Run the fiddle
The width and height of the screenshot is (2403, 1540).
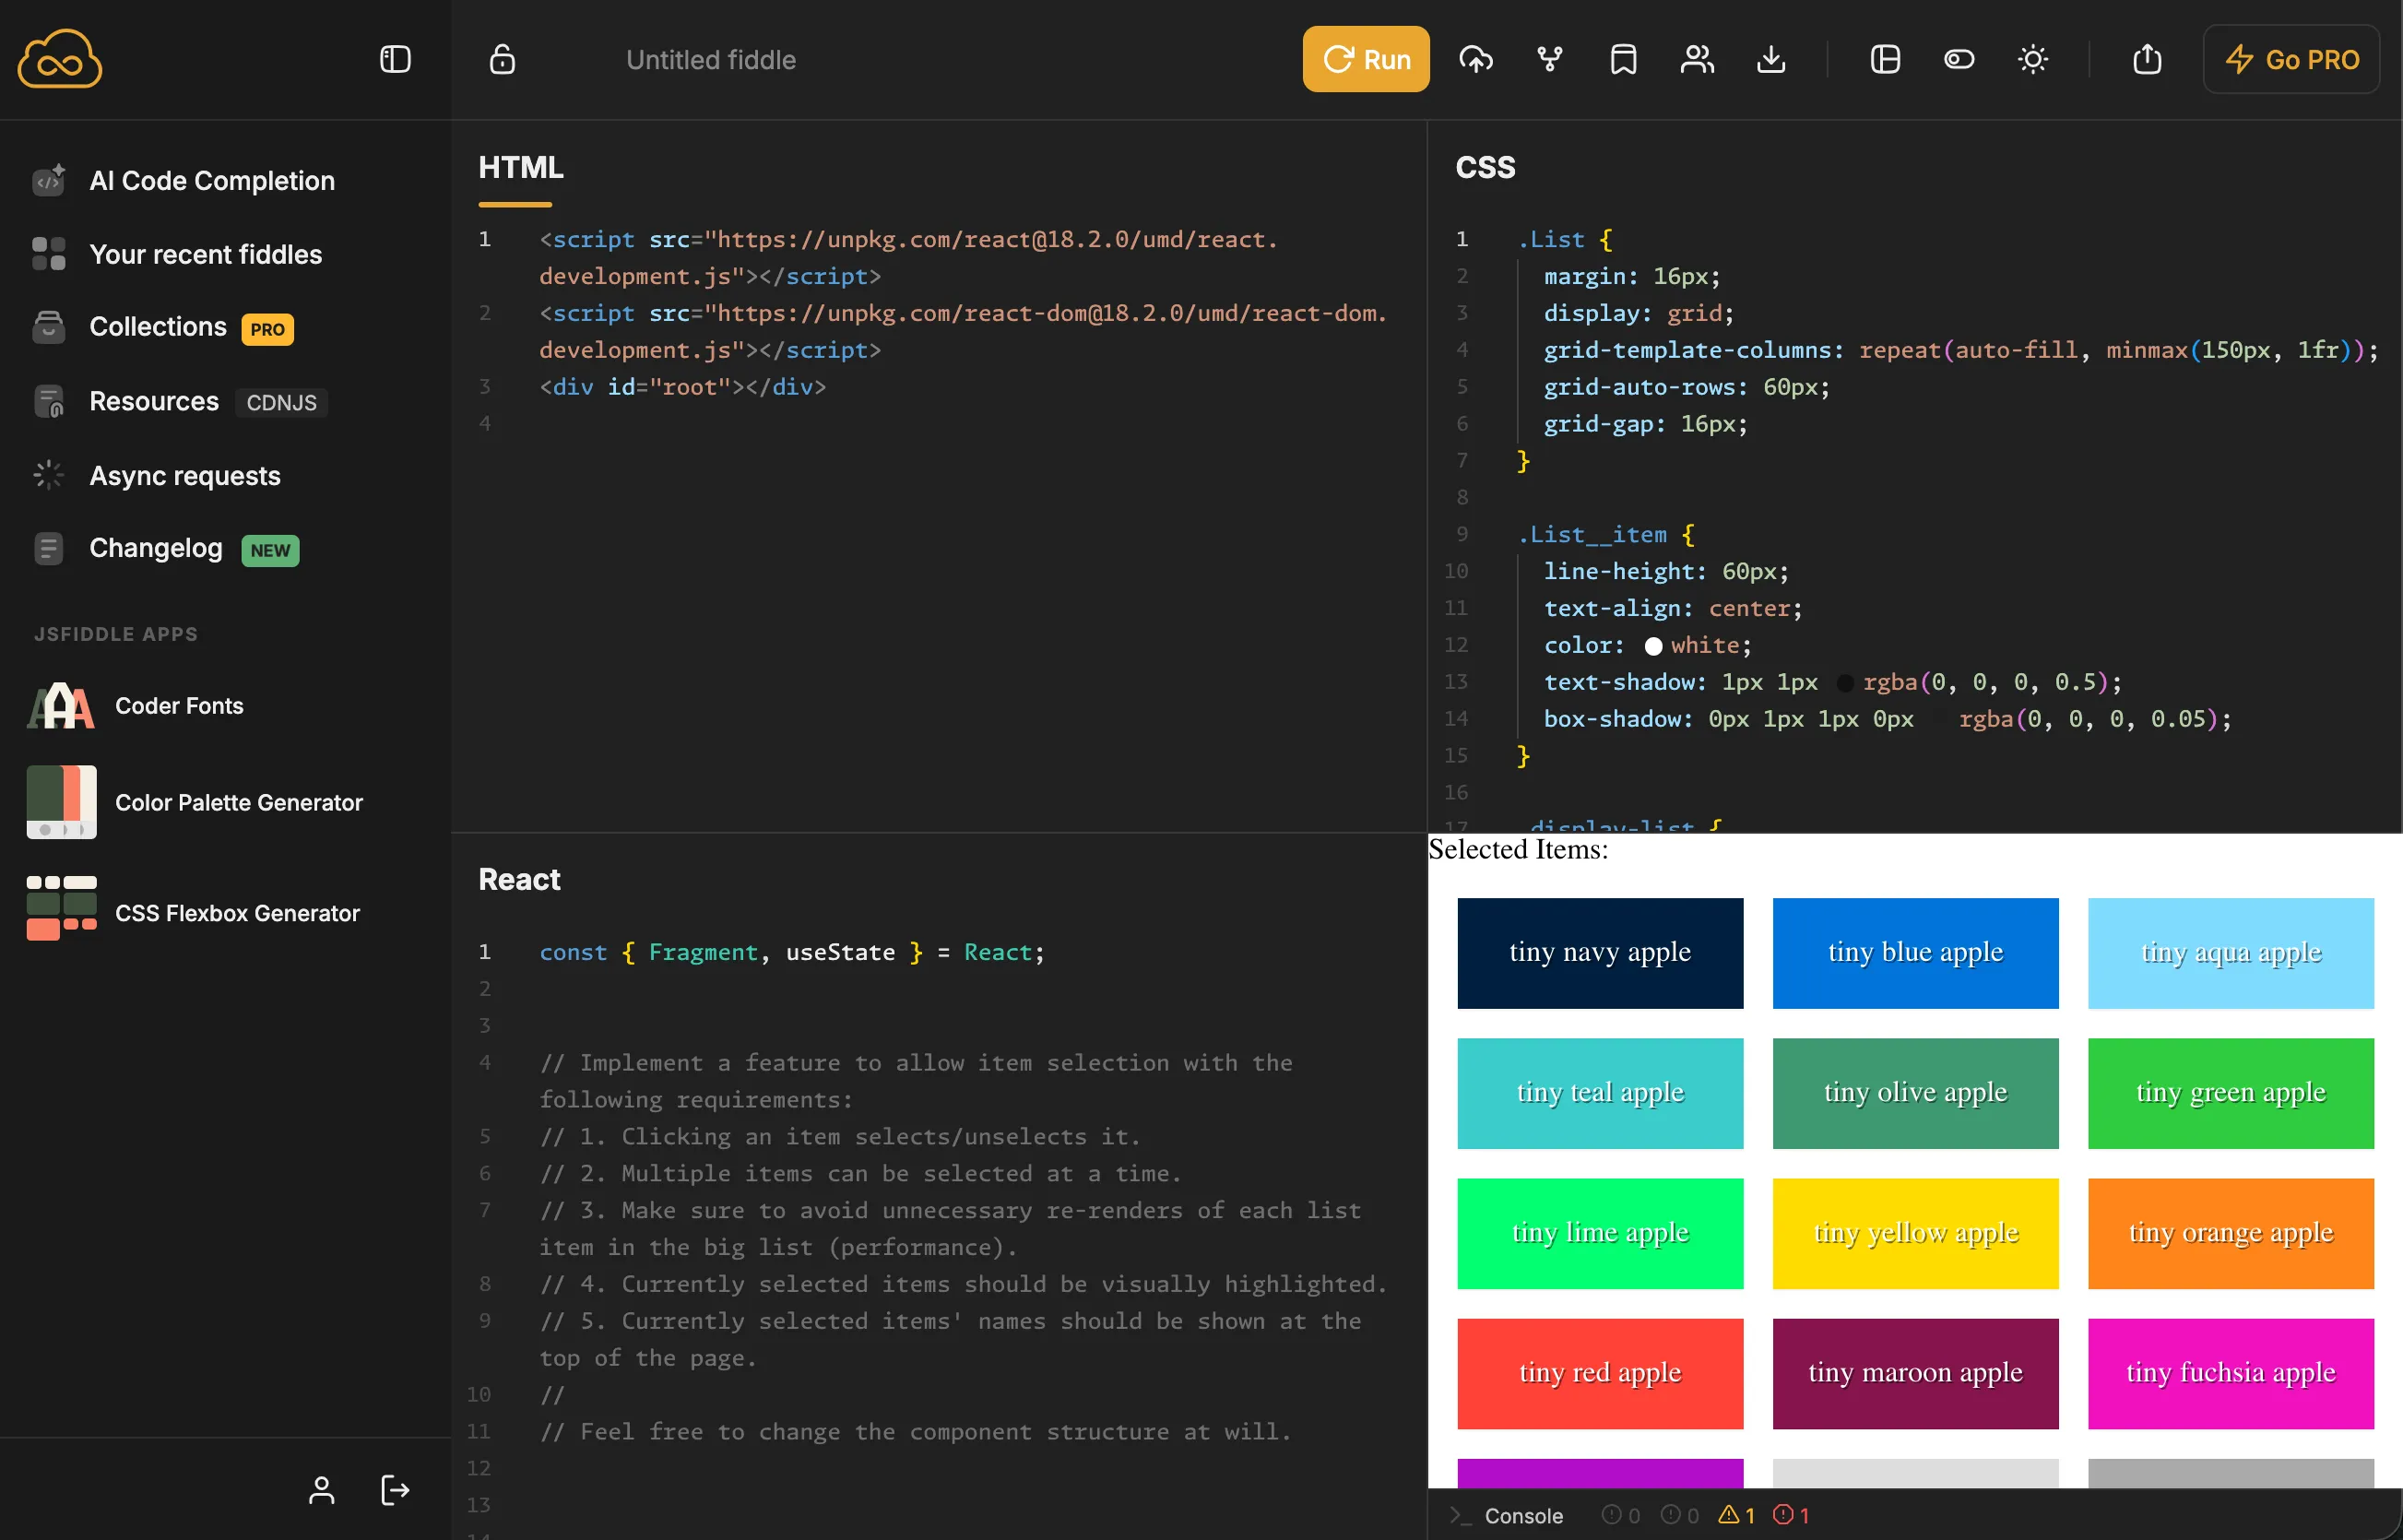pos(1366,59)
